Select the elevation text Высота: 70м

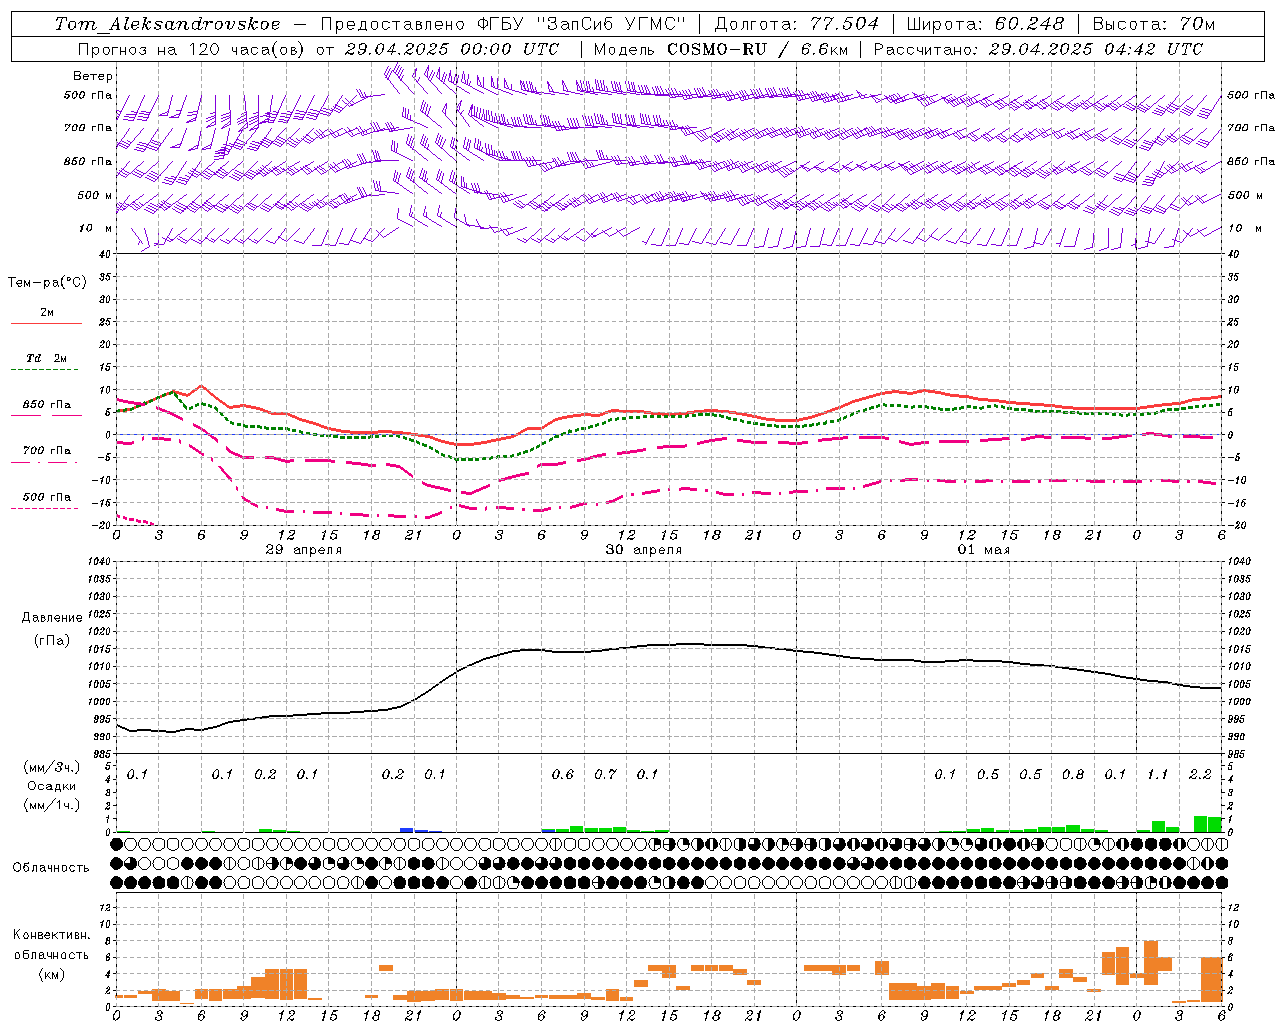point(1154,24)
